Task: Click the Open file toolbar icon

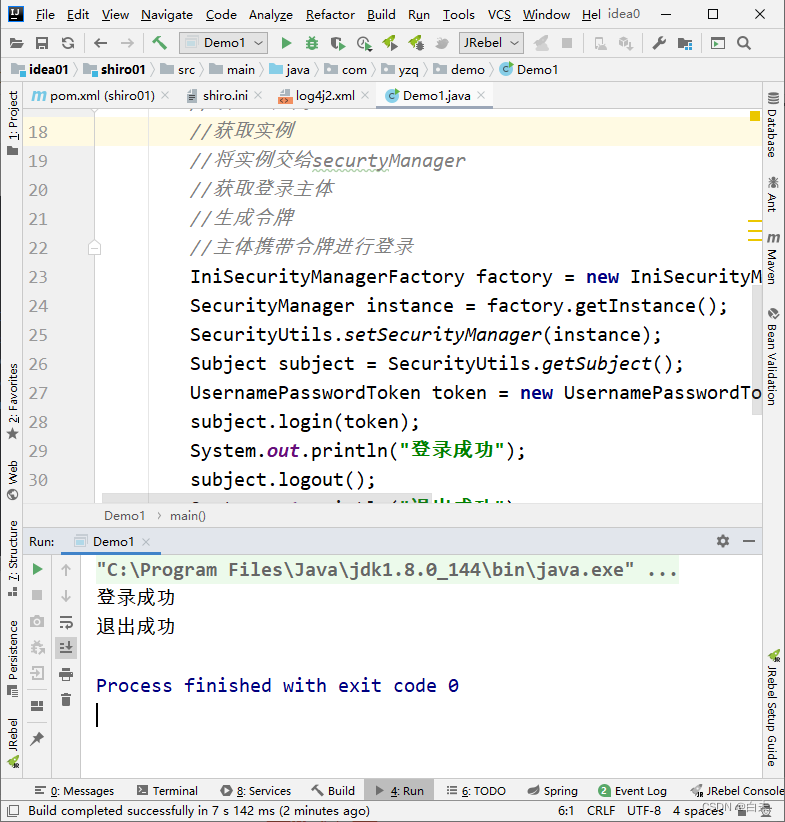Action: click(x=16, y=43)
